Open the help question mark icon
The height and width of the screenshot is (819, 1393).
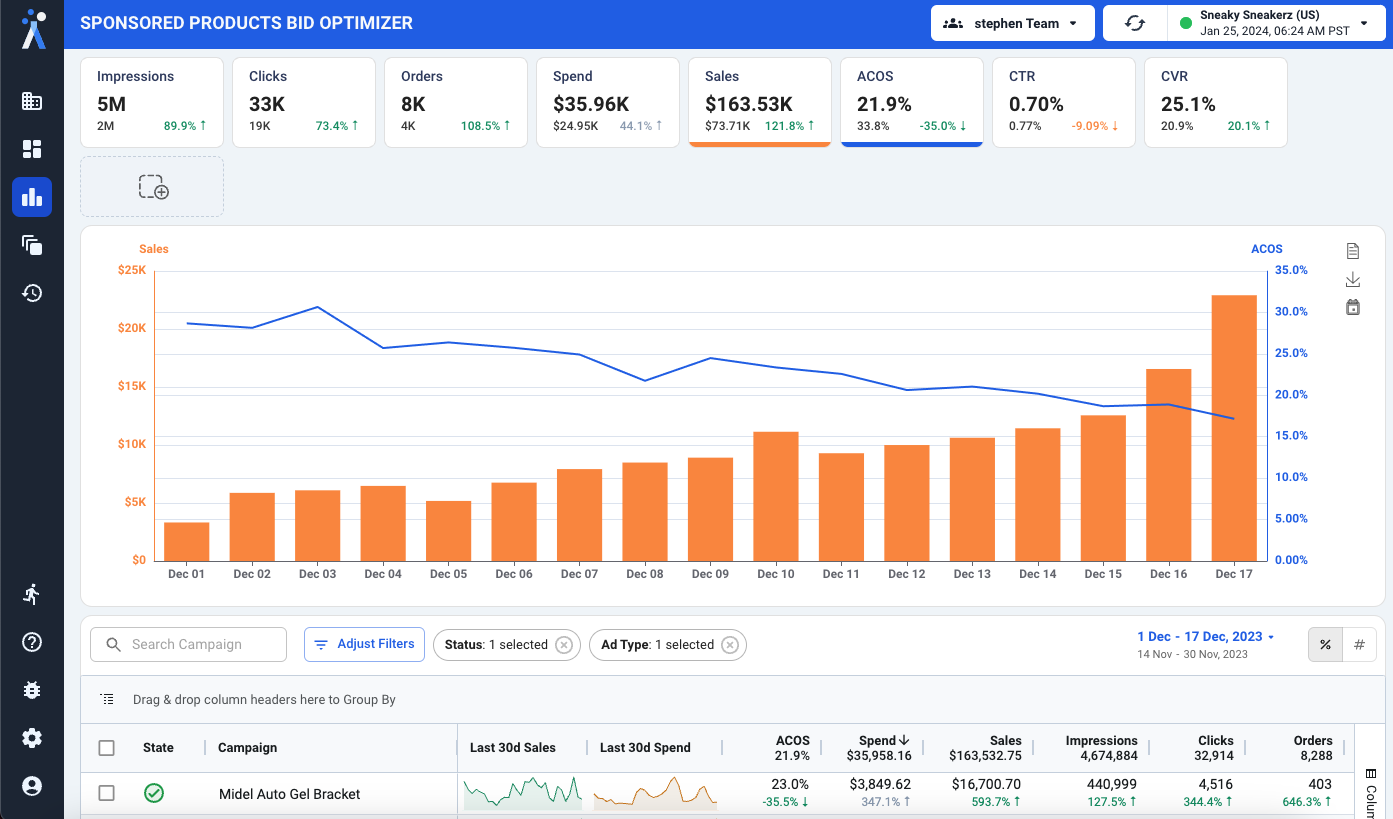click(x=32, y=642)
